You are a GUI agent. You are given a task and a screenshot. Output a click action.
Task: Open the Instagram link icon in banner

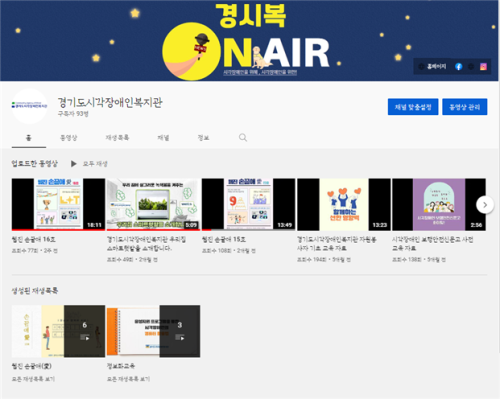pos(483,66)
